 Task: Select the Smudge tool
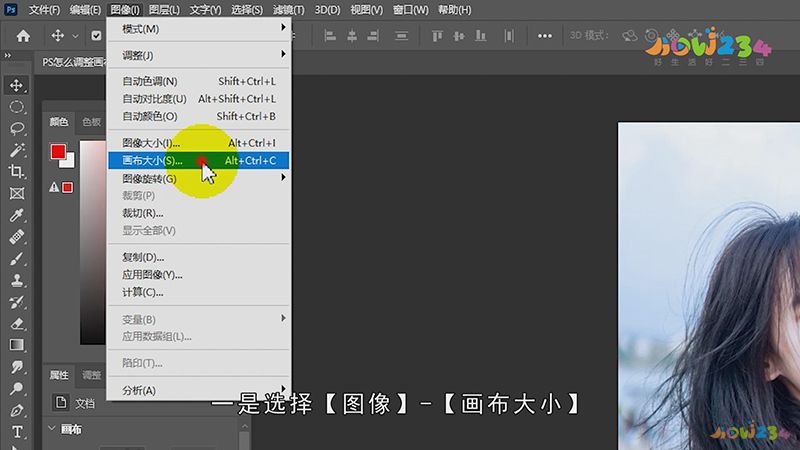(16, 367)
